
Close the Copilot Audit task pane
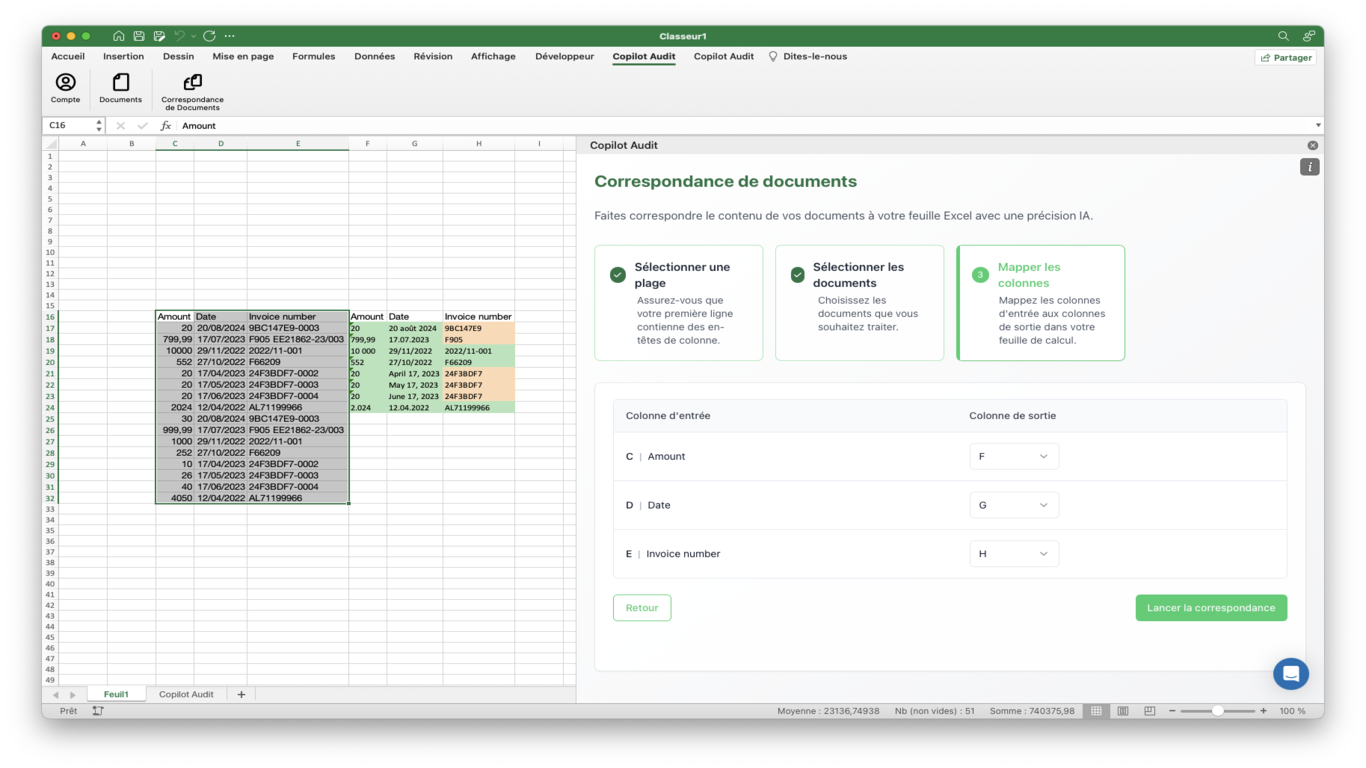coord(1313,146)
